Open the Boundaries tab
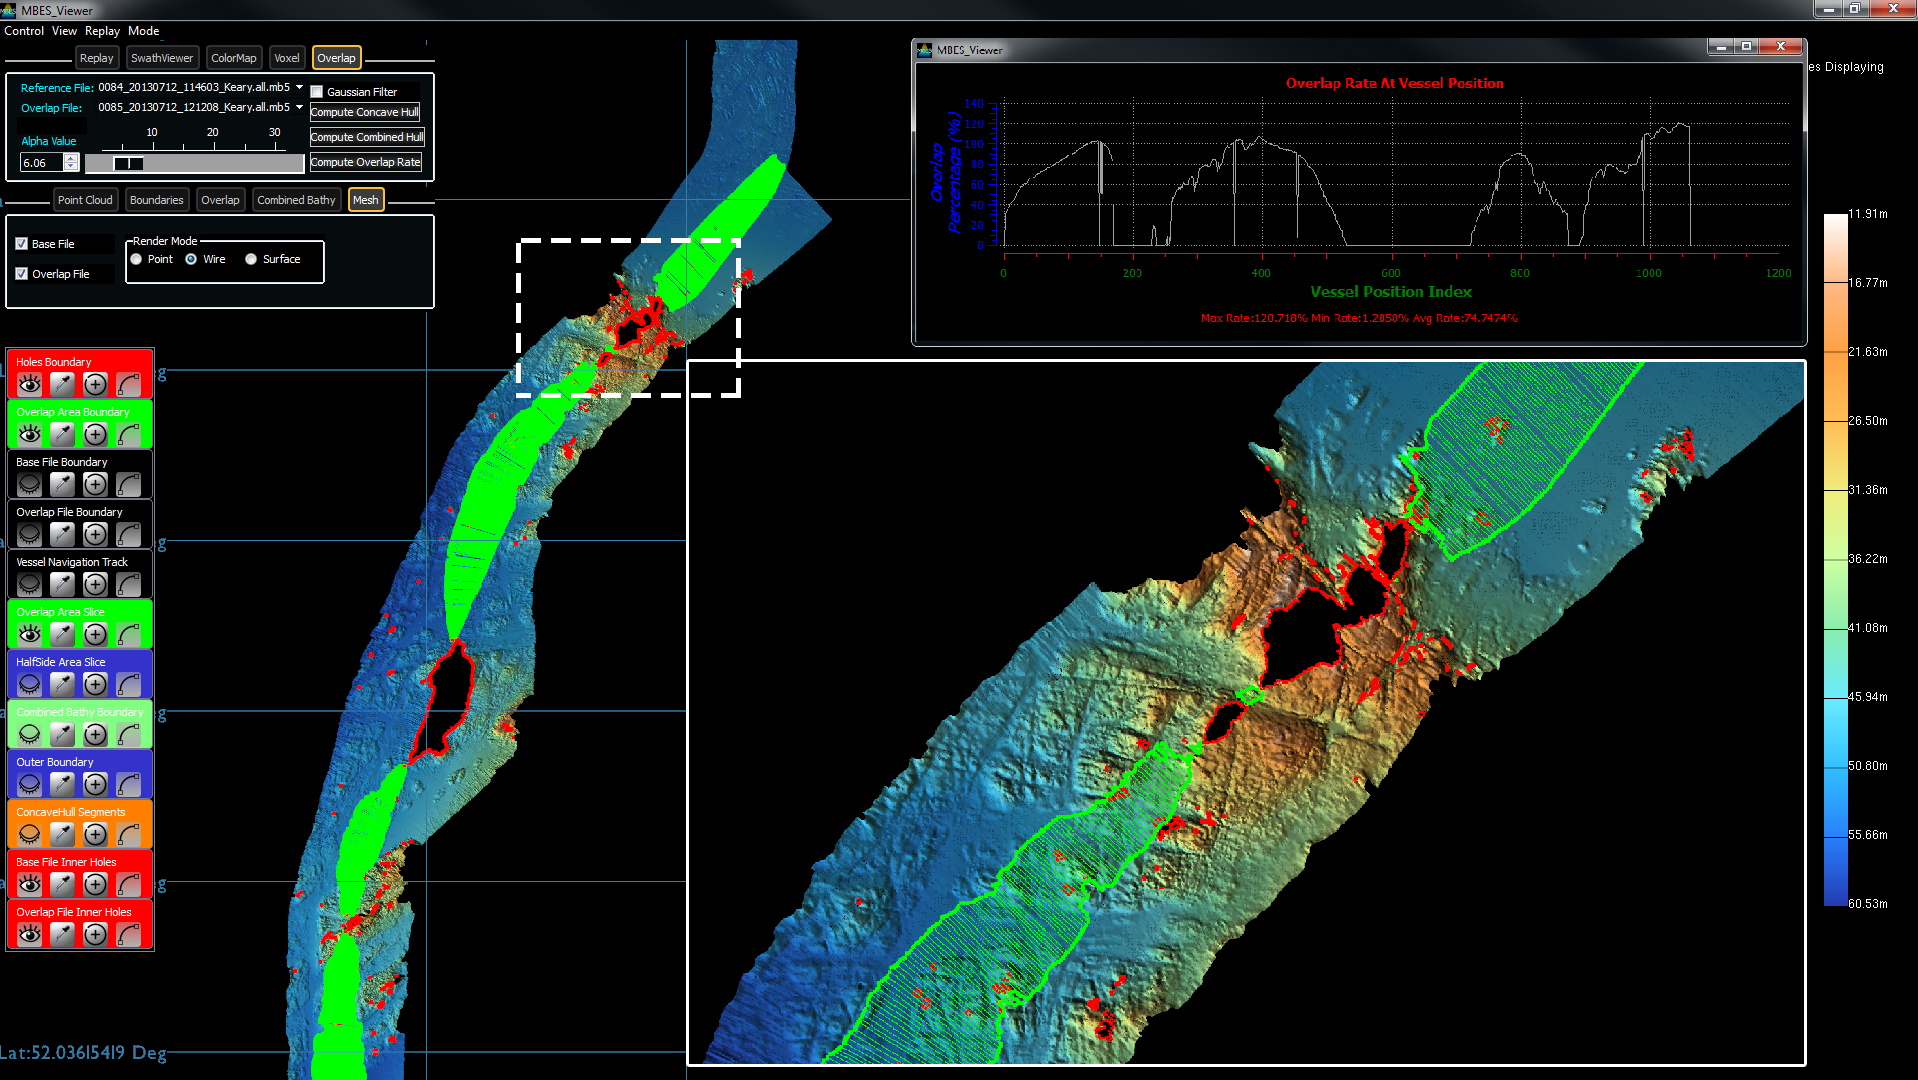Viewport: 1918px width, 1080px height. tap(157, 200)
